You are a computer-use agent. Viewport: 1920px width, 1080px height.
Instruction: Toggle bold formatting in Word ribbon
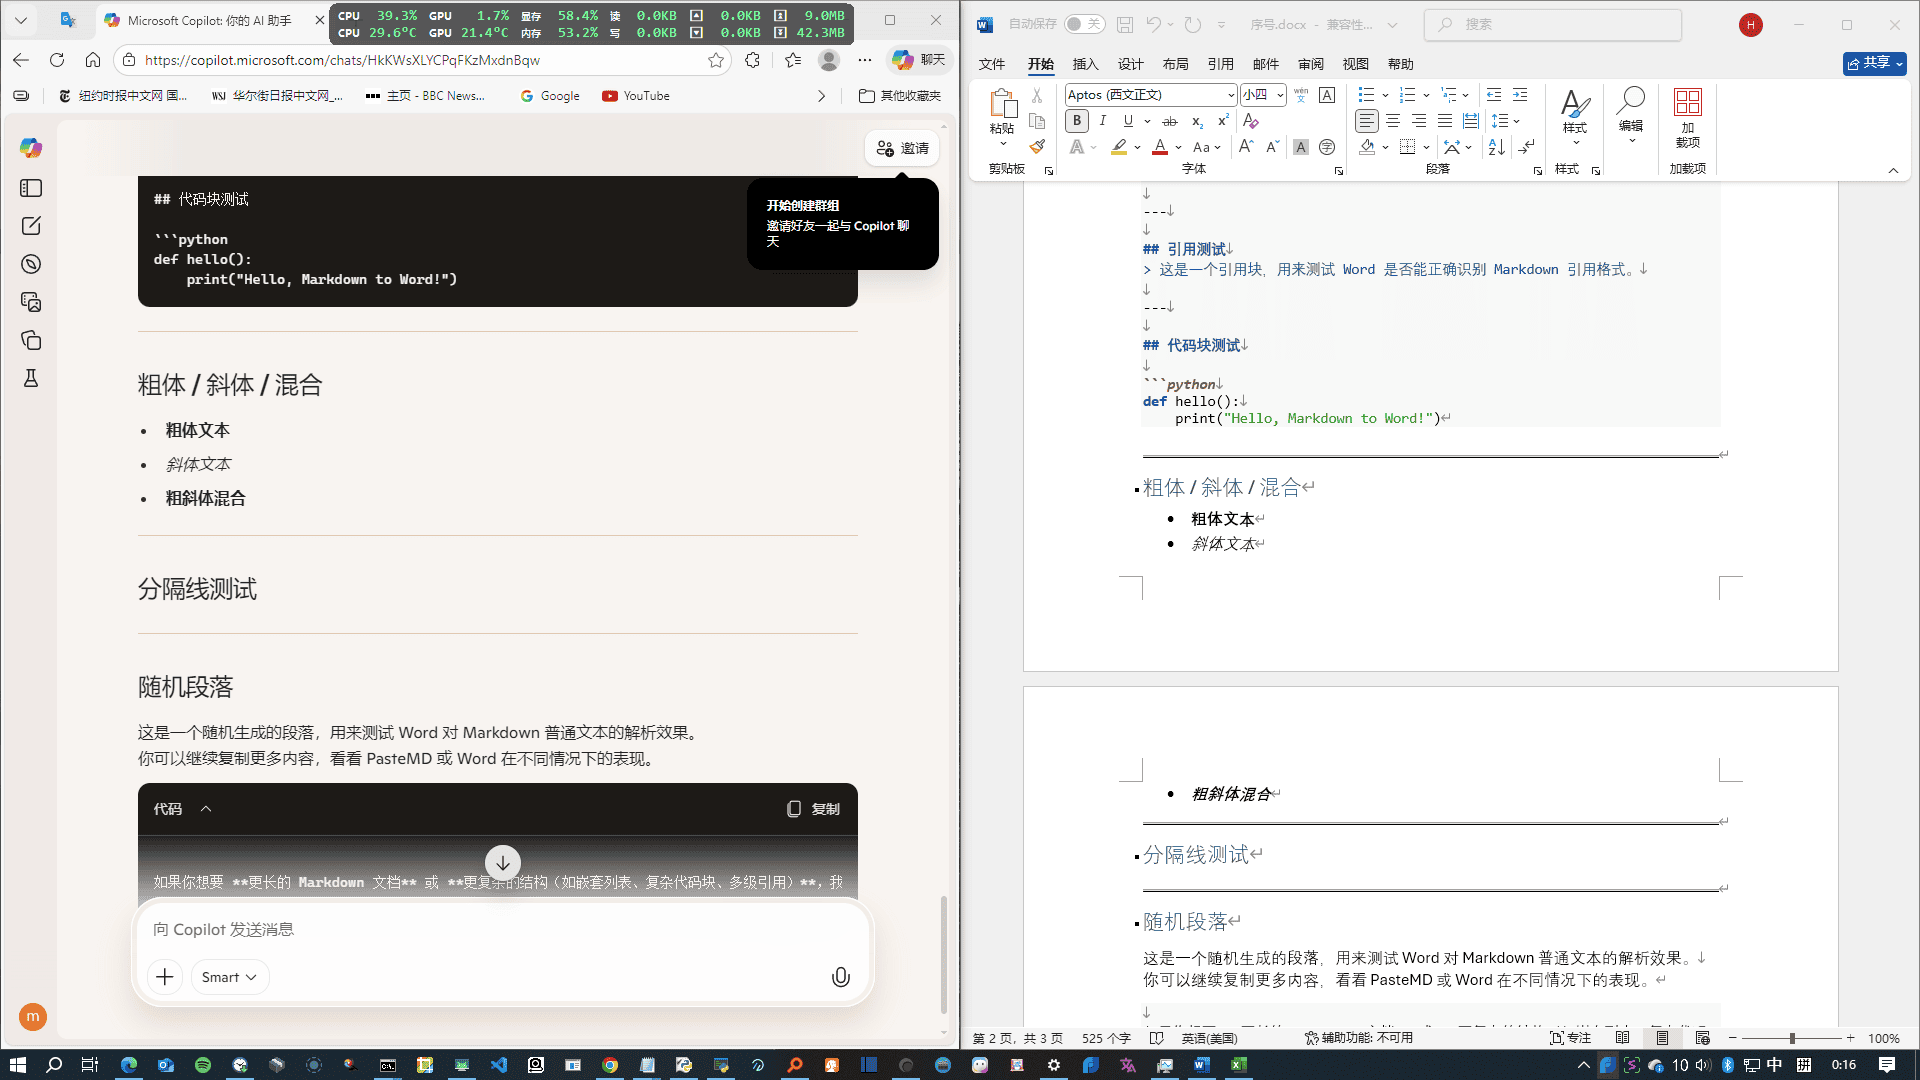pos(1077,121)
